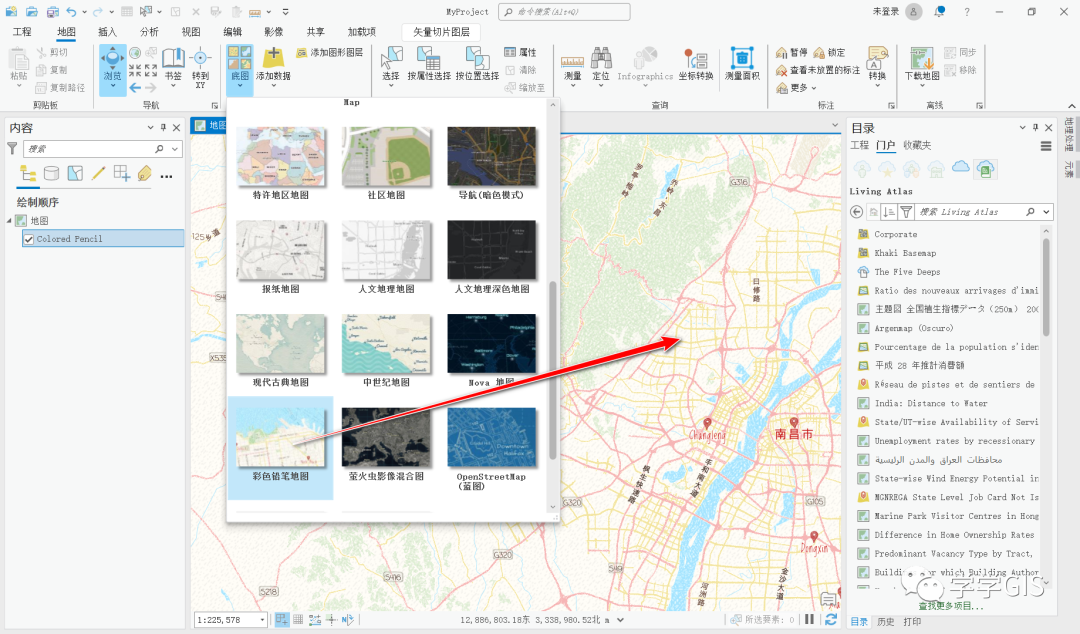Click the List By Snapping grid-plus icon
The image size is (1080, 634).
pos(122,173)
